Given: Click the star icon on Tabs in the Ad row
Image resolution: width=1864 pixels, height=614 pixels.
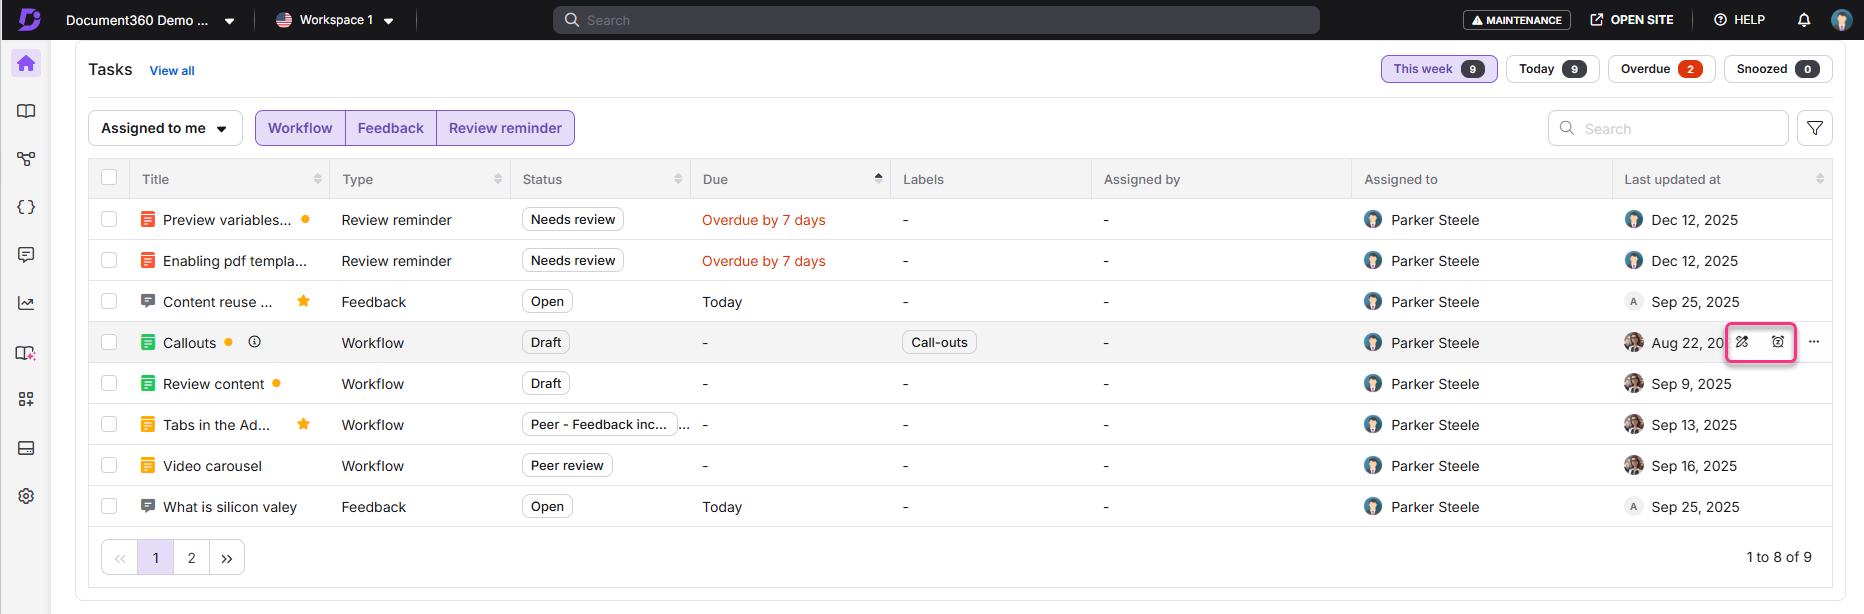Looking at the screenshot, I should coord(303,424).
